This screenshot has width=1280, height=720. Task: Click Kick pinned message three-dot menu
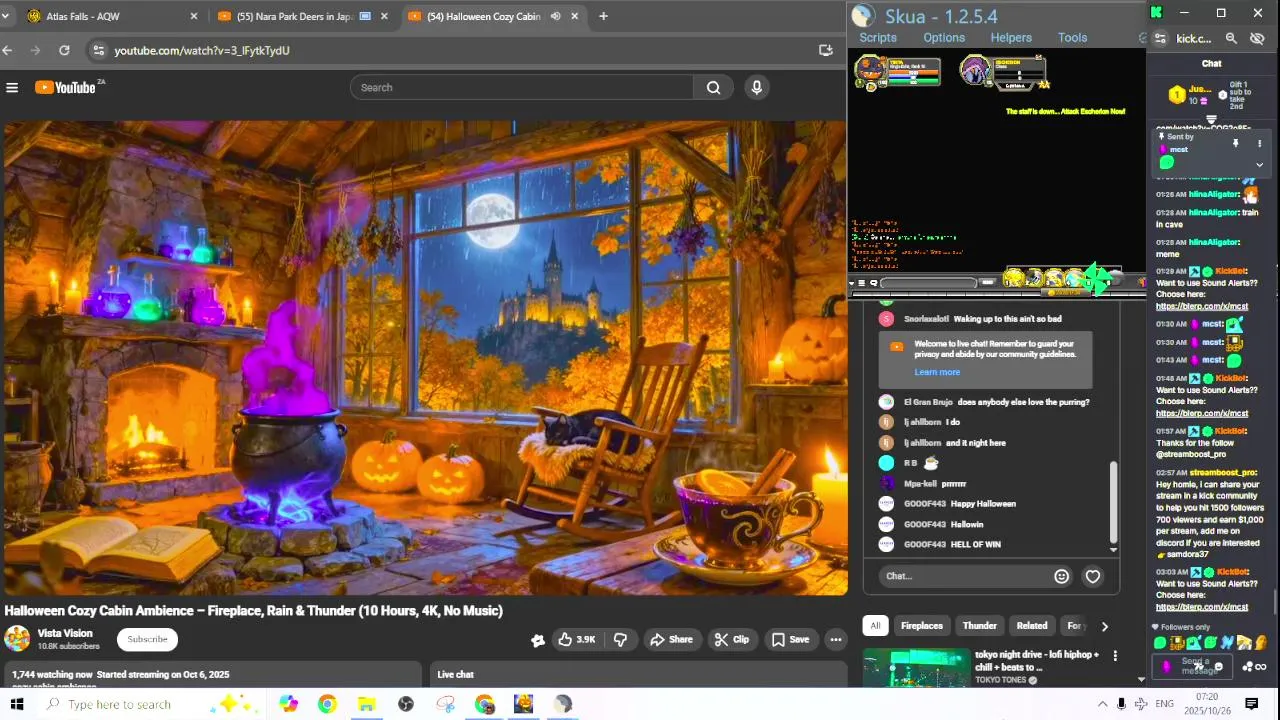pos(1259,143)
